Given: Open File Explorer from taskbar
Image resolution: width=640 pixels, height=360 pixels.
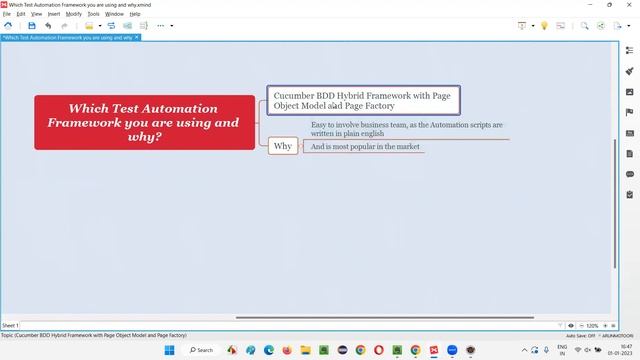Looking at the screenshot, I should click(305, 350).
